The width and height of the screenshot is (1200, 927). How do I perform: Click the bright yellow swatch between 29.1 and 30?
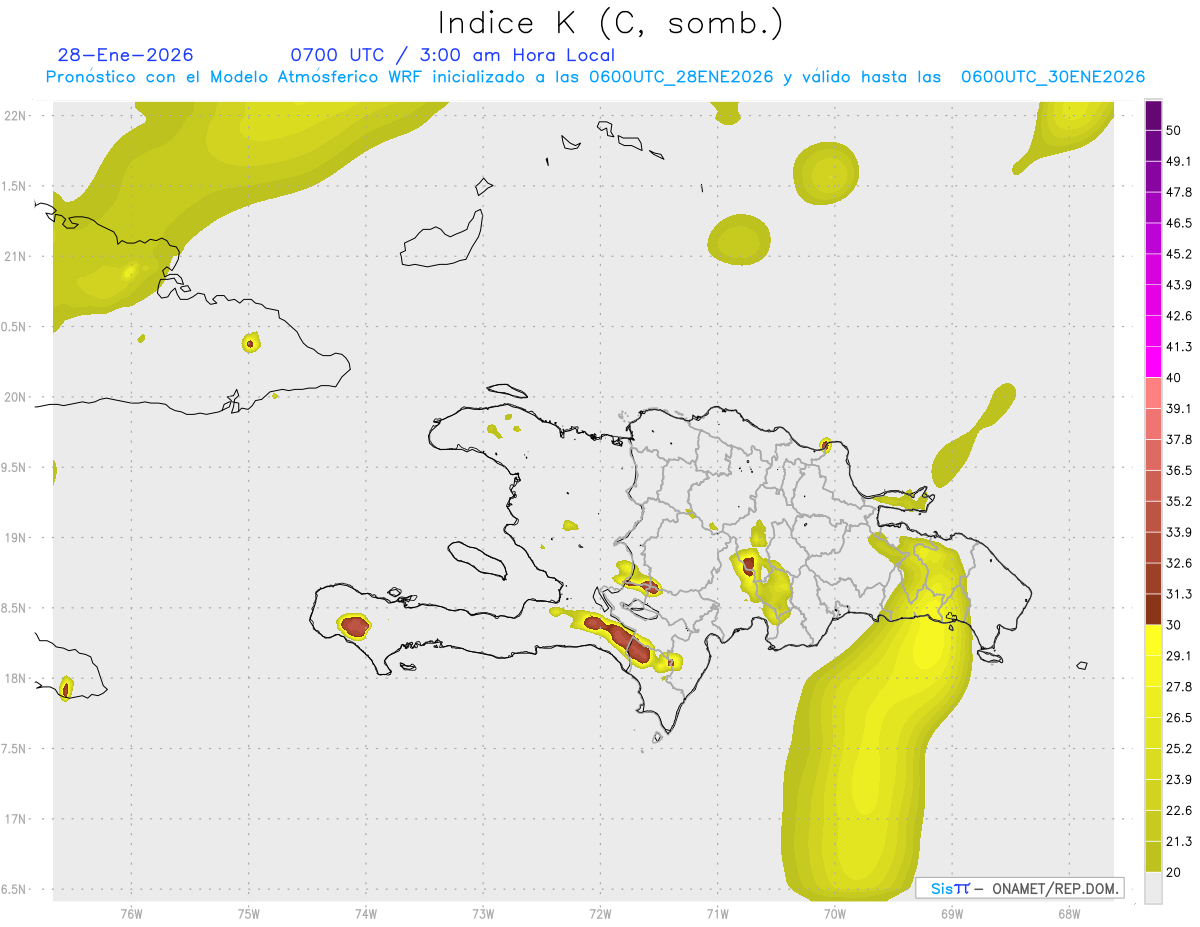tap(1154, 640)
